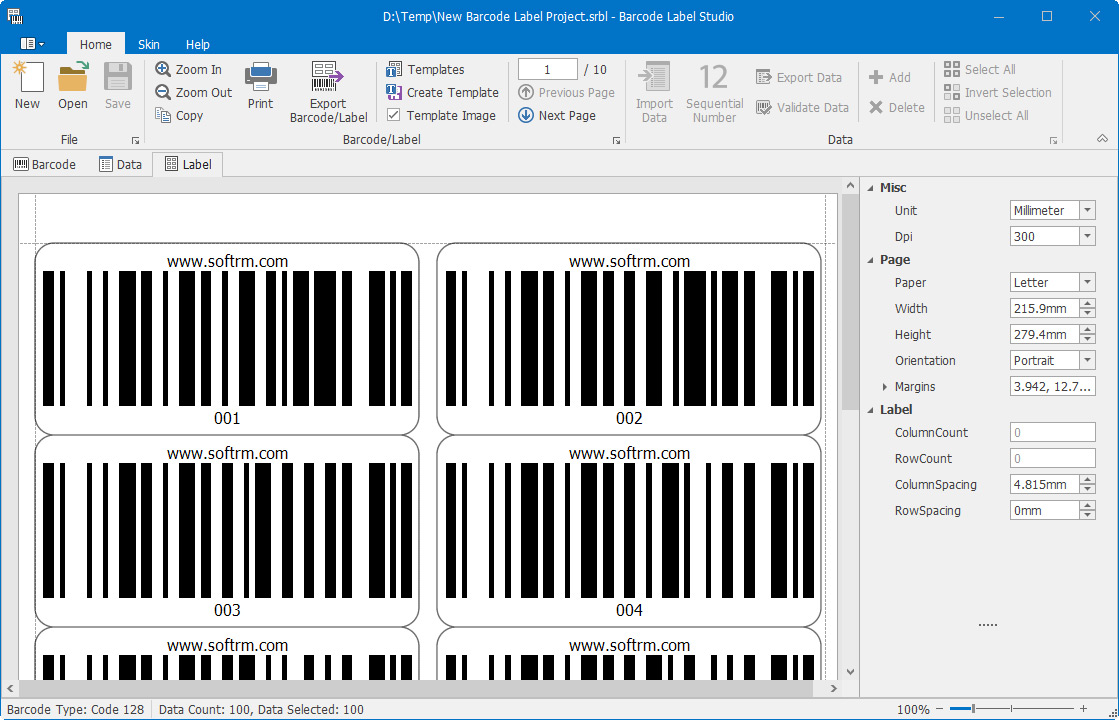Switch to the Data tab
The height and width of the screenshot is (720, 1119).
click(120, 164)
